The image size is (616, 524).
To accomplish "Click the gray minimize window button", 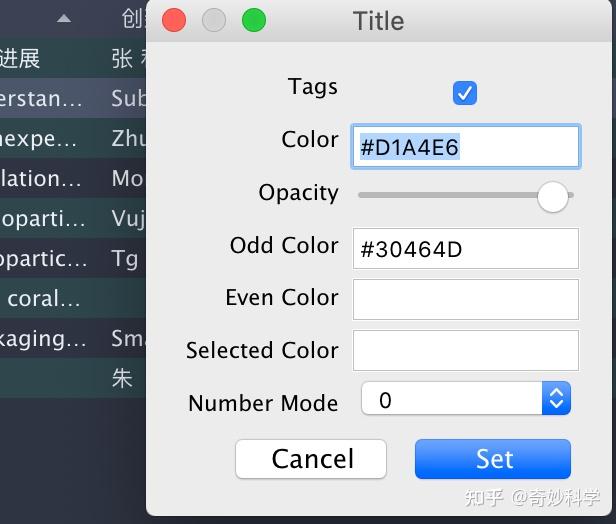I will 214,20.
